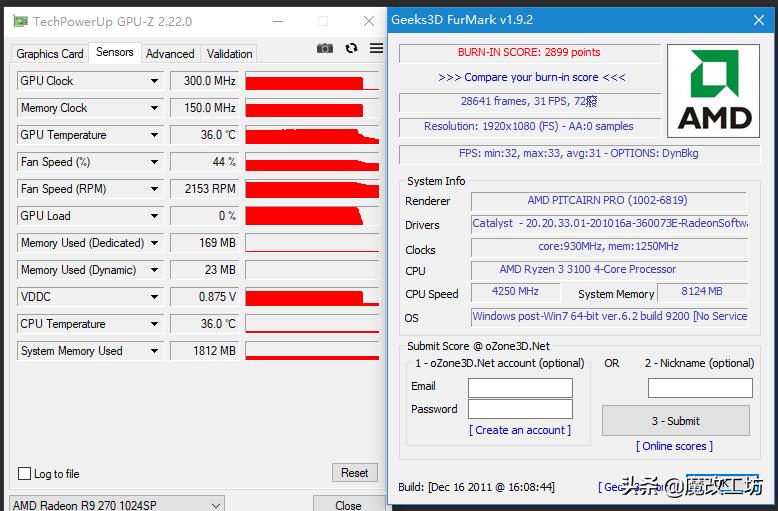Go to the Validation tab
This screenshot has height=511, width=778.
(230, 54)
